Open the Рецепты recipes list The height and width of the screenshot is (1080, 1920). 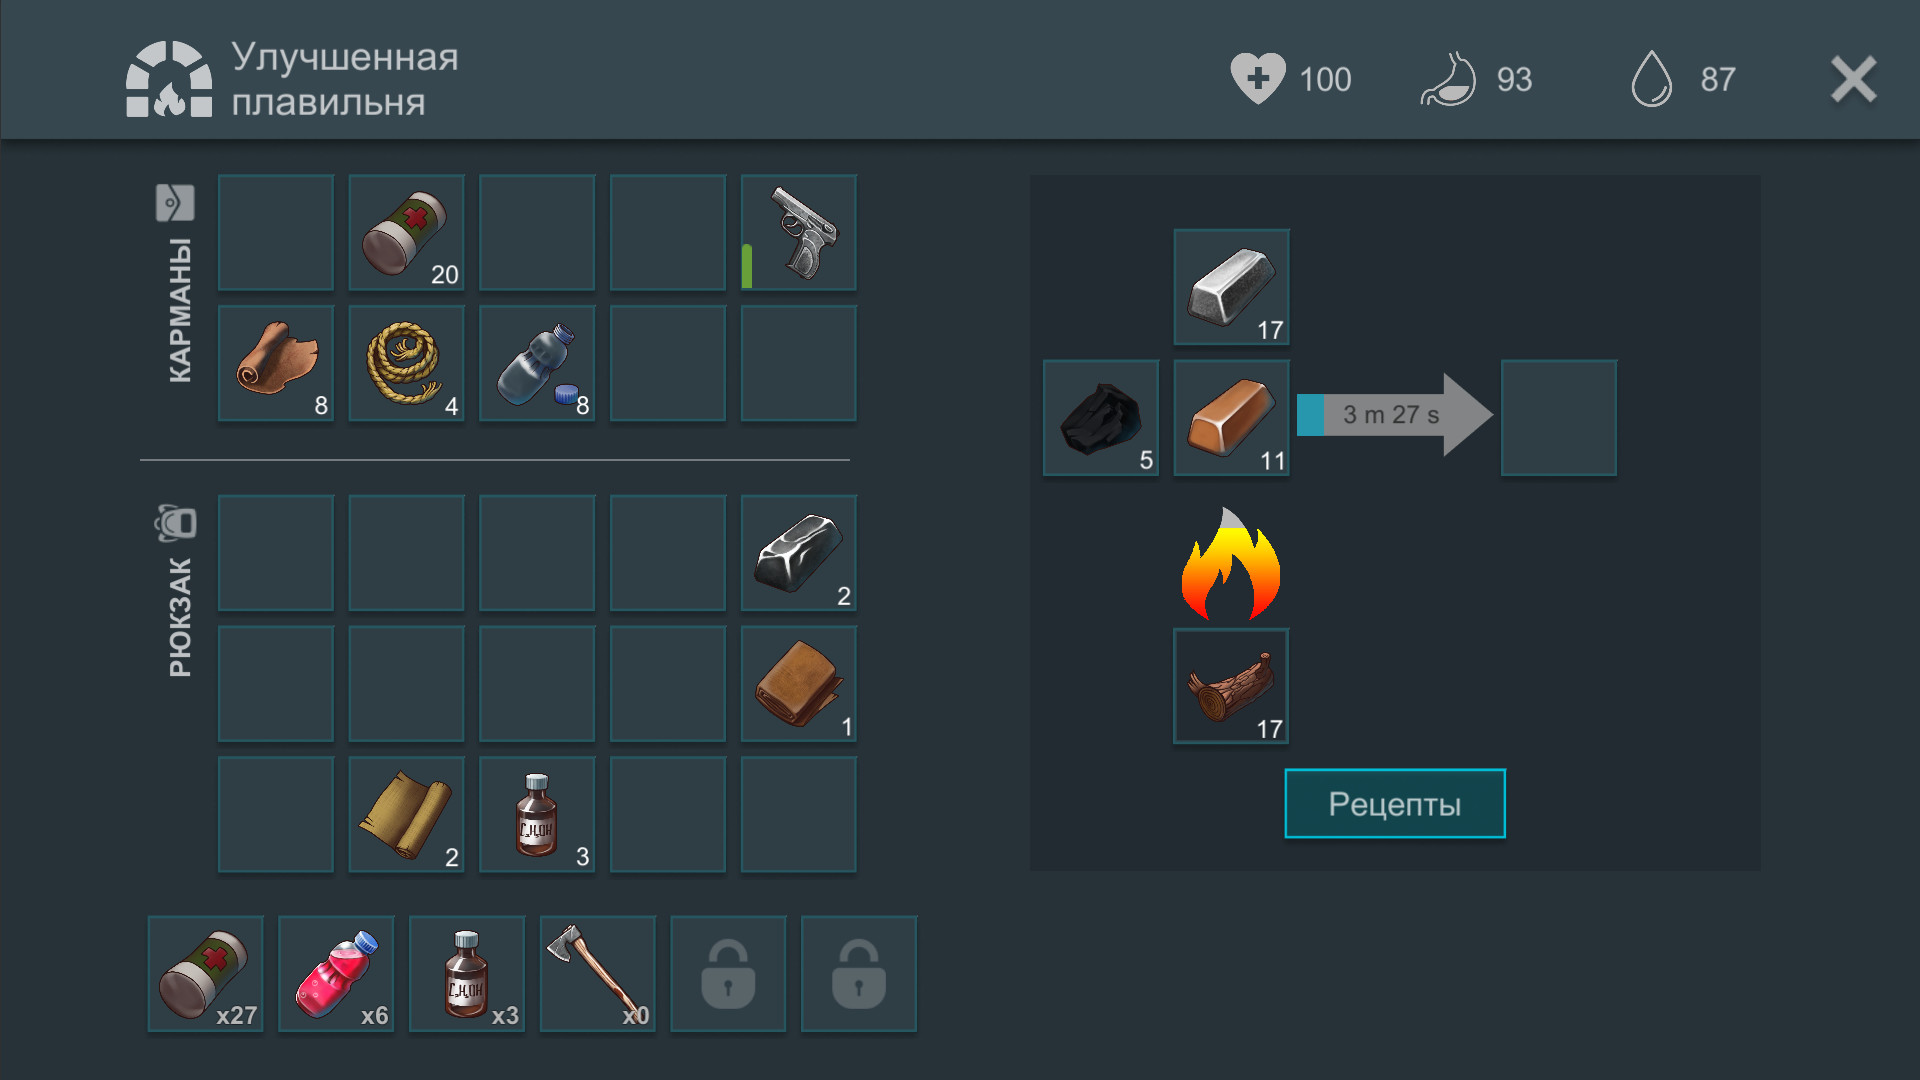point(1395,804)
